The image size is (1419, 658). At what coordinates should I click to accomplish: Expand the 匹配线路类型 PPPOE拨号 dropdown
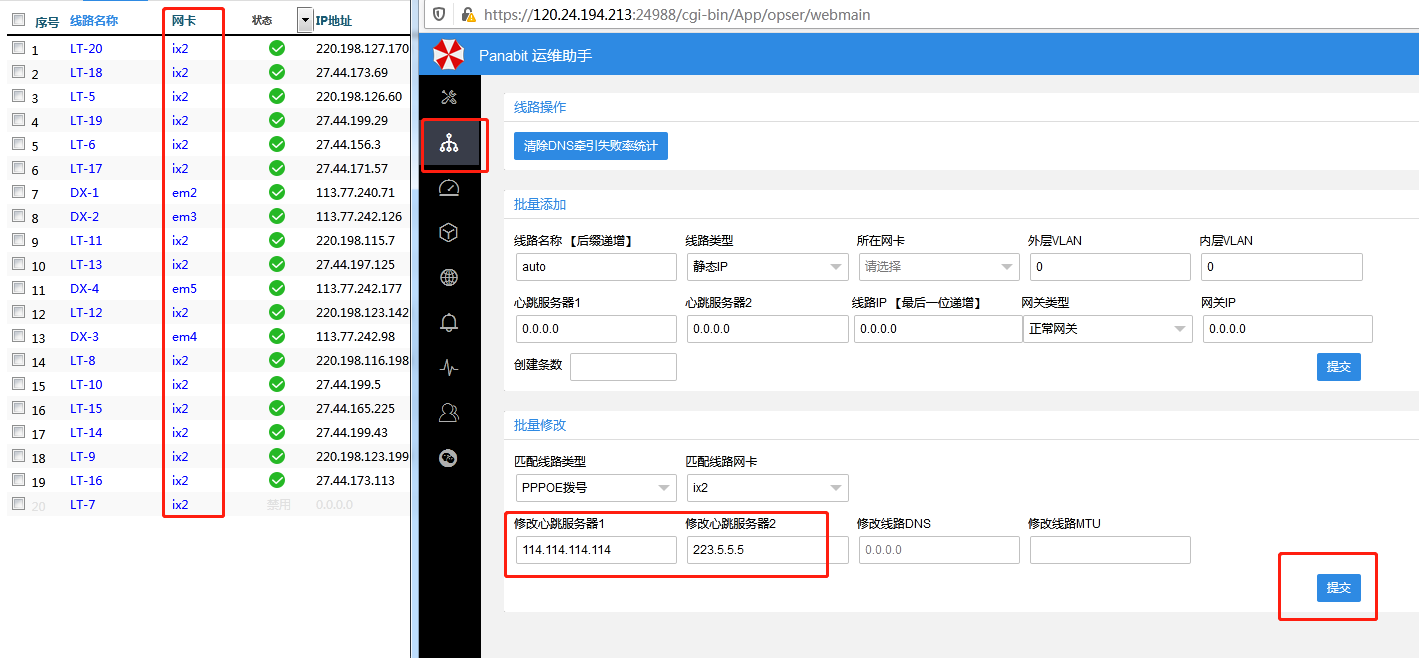click(x=595, y=488)
